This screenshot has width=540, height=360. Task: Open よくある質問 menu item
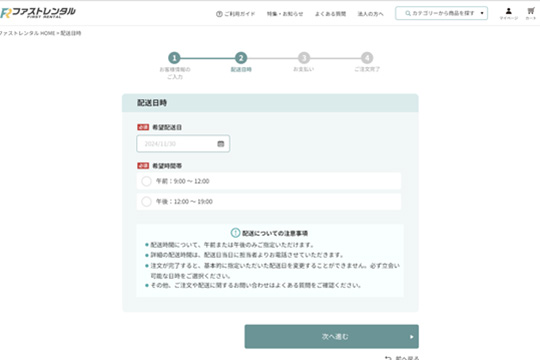(330, 14)
